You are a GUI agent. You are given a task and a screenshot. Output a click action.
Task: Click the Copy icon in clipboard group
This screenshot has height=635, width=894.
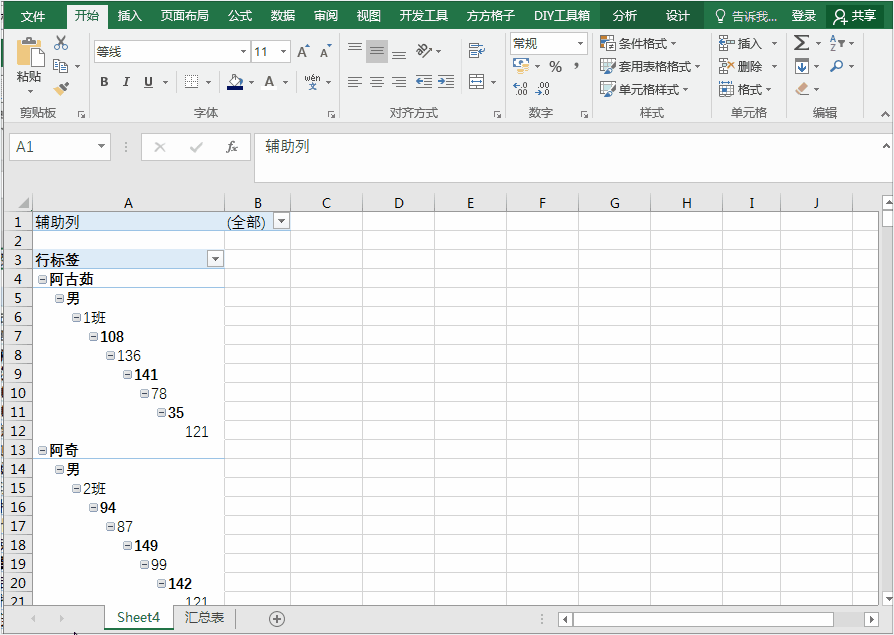(x=60, y=66)
